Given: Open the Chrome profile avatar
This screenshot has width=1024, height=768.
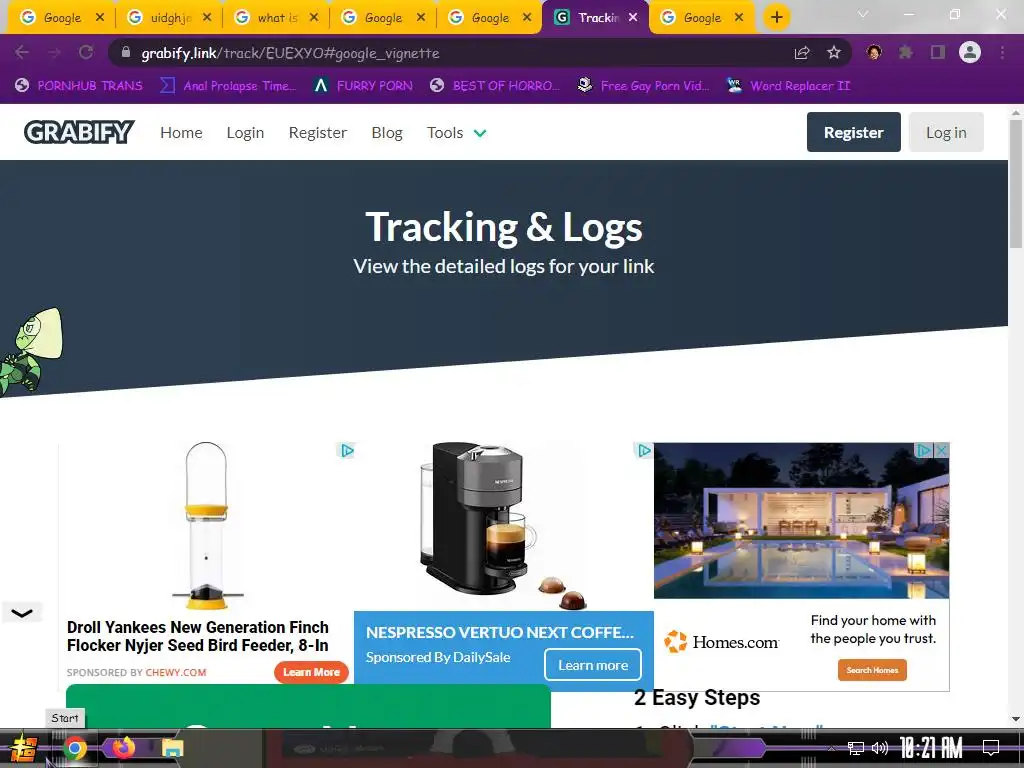Looking at the screenshot, I should pyautogui.click(x=970, y=52).
